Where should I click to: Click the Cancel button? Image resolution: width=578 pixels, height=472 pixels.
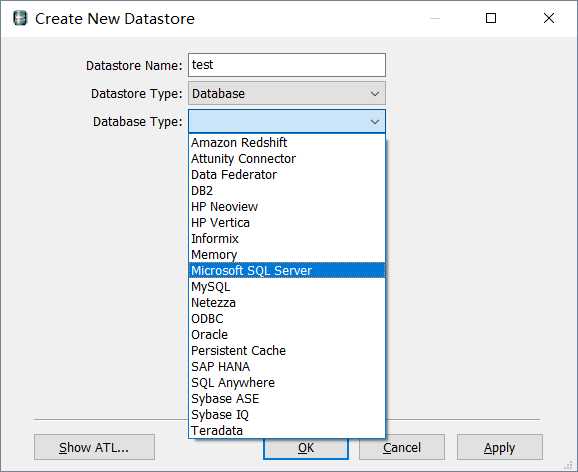point(402,447)
